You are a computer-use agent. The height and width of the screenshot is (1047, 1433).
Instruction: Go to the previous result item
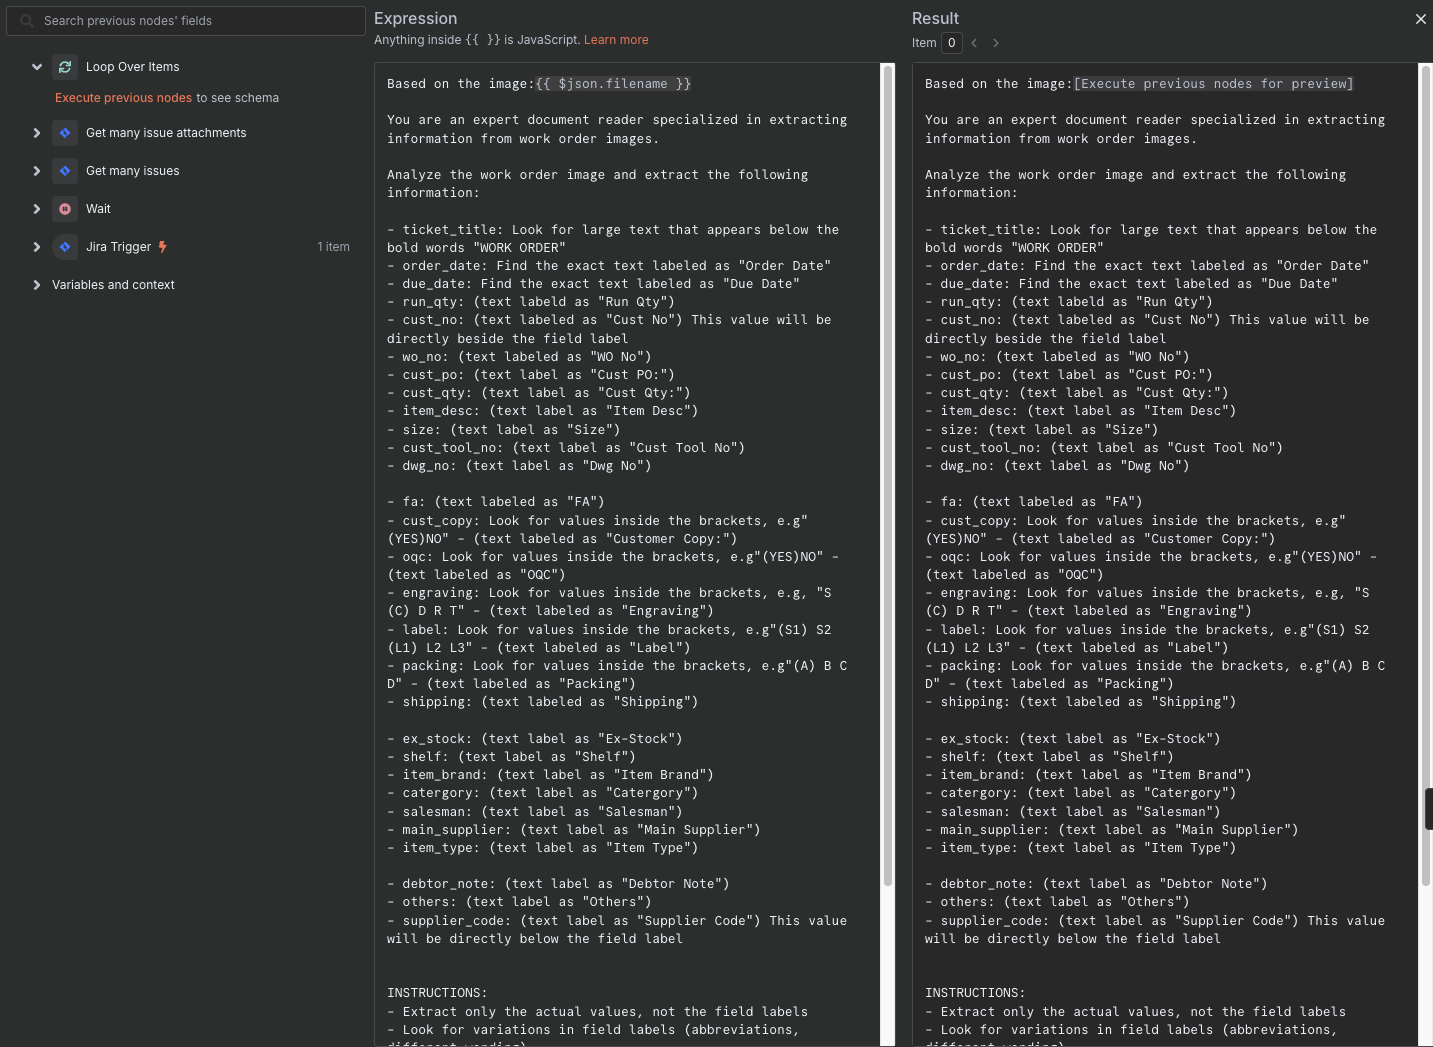974,43
